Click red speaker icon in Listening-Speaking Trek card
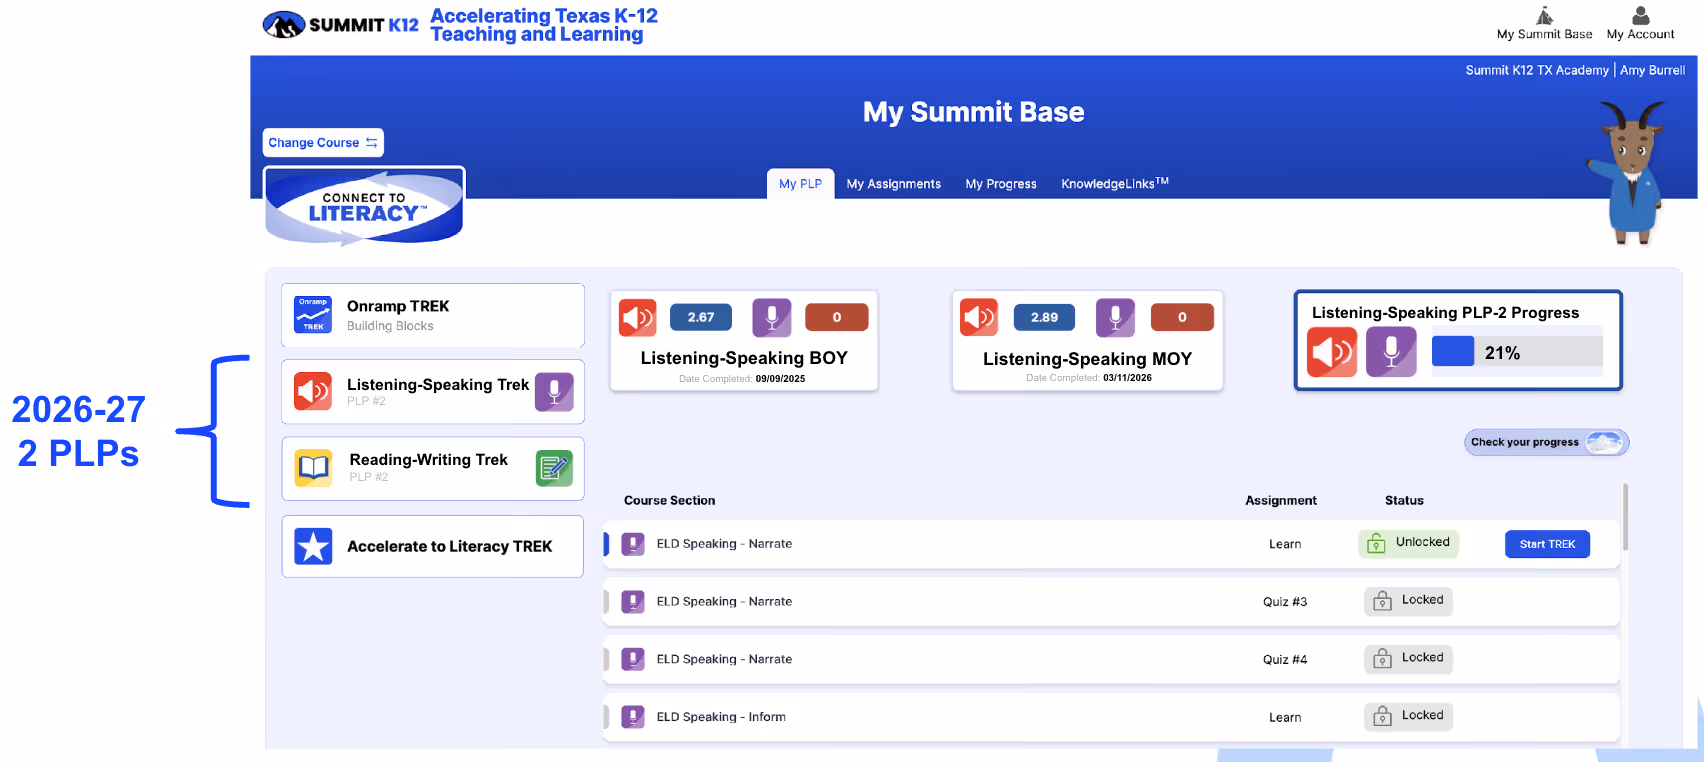 click(x=313, y=391)
